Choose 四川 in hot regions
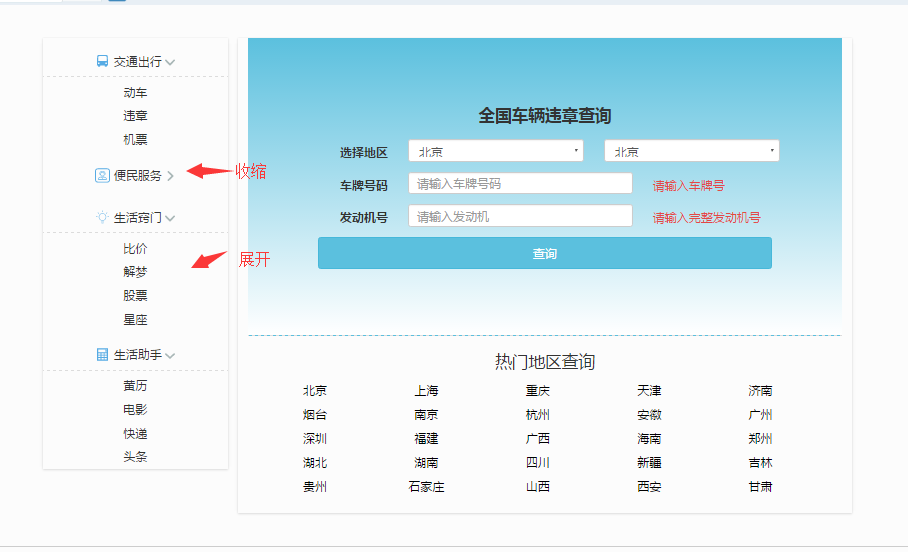908x552 pixels. tap(537, 463)
